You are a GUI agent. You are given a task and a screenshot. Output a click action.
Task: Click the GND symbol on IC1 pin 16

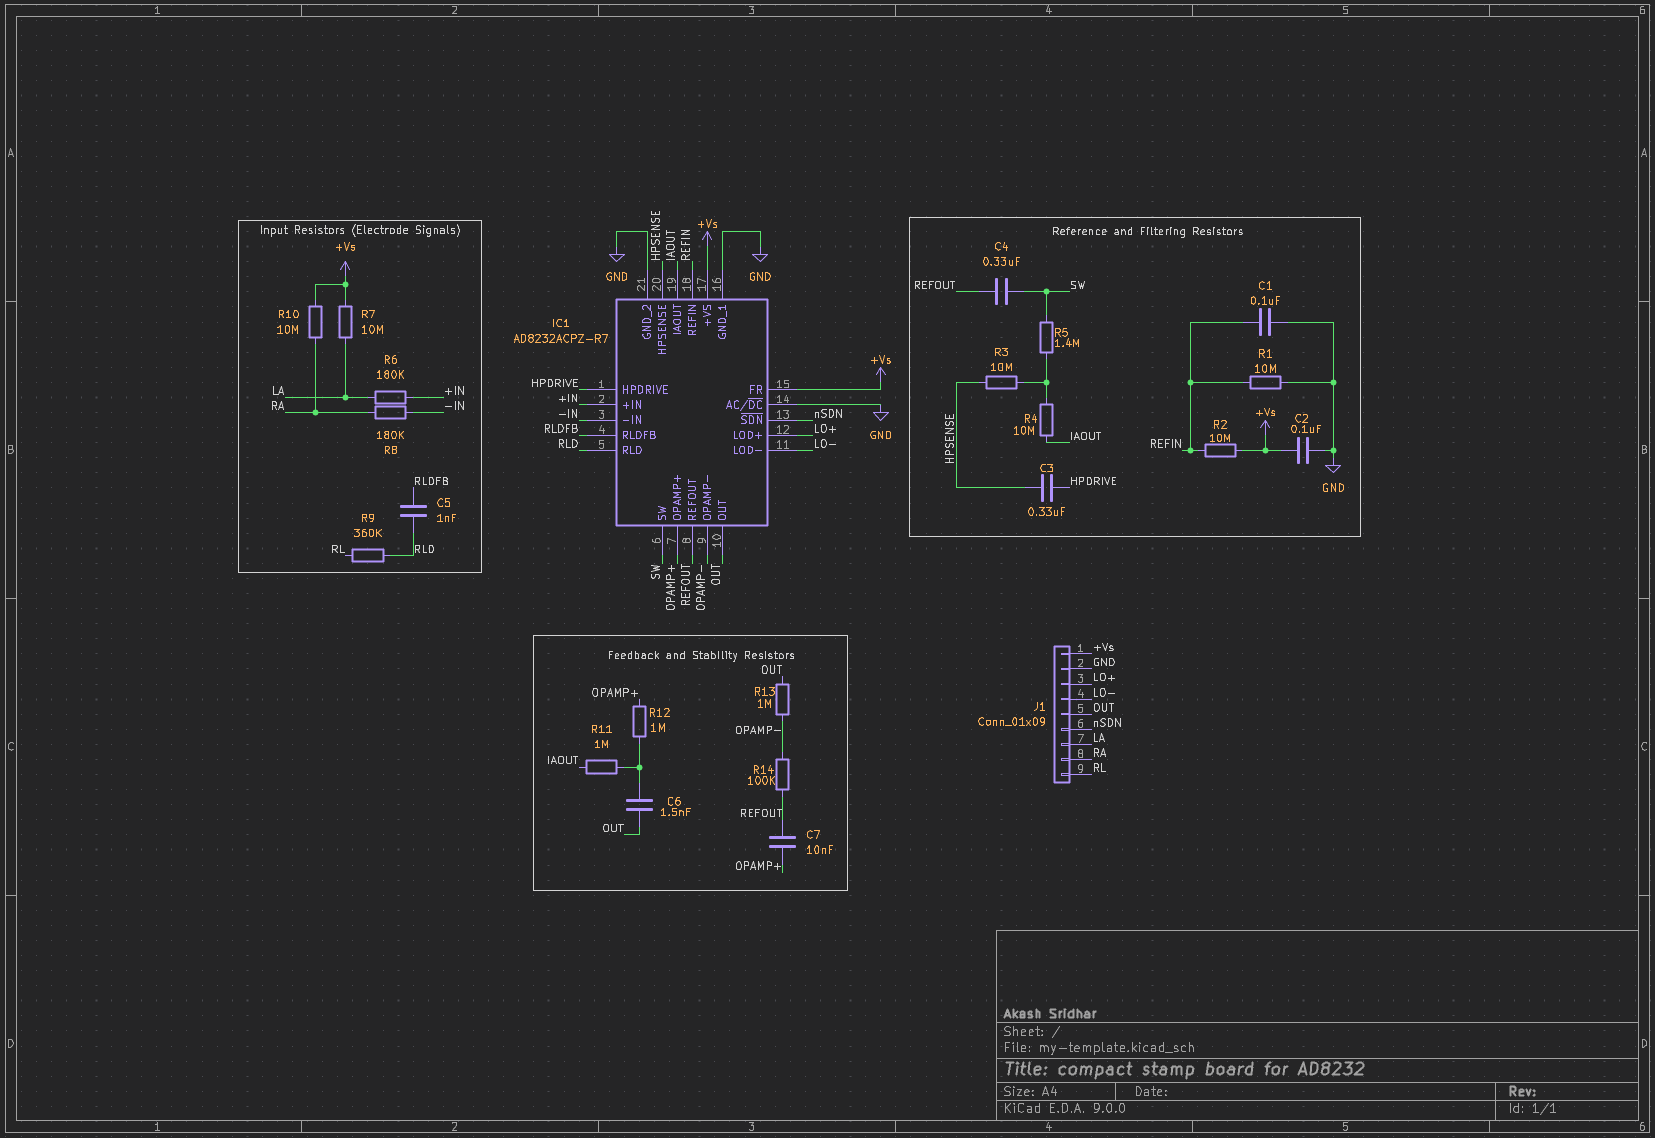click(760, 258)
